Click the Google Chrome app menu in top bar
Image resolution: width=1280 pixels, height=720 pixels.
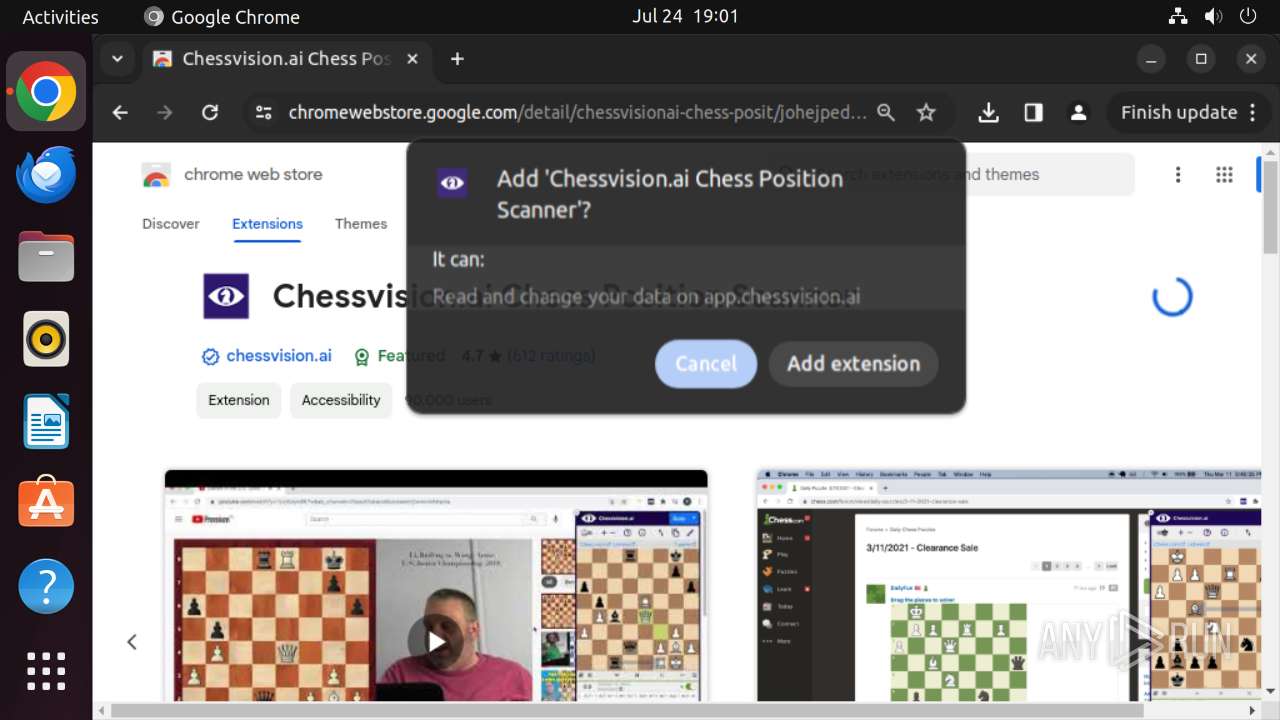222,17
